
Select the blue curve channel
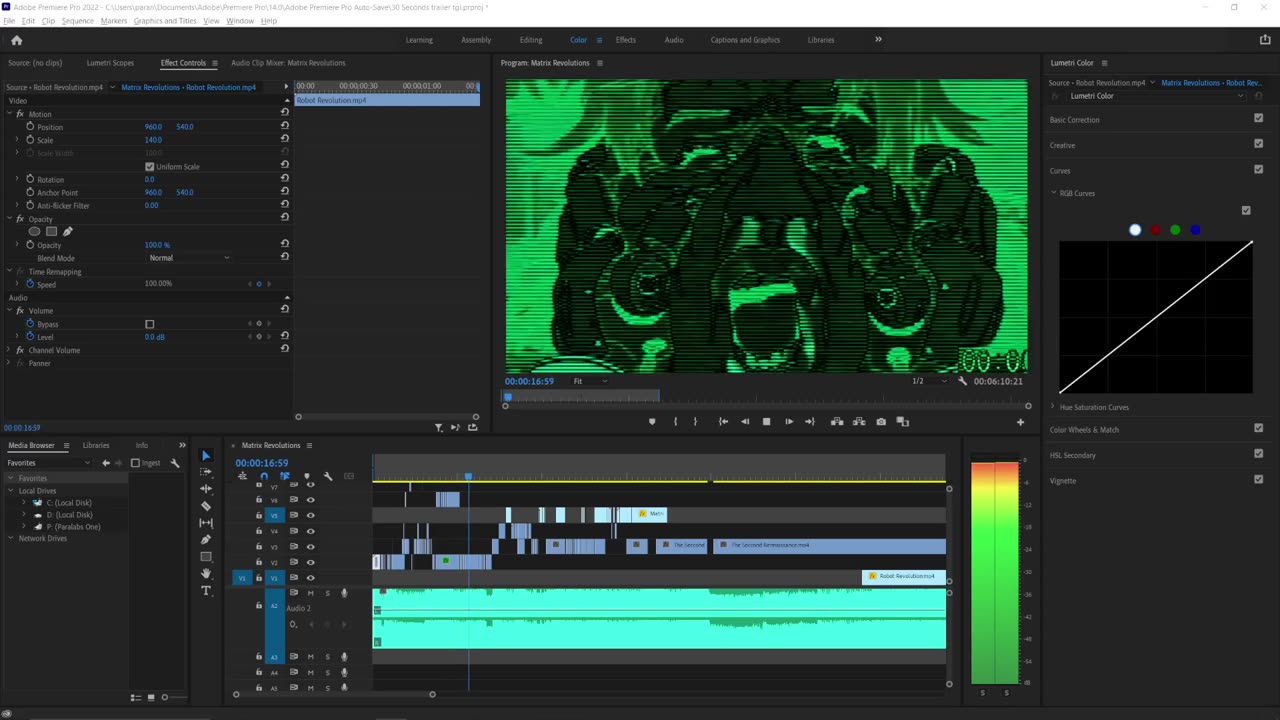pos(1195,230)
